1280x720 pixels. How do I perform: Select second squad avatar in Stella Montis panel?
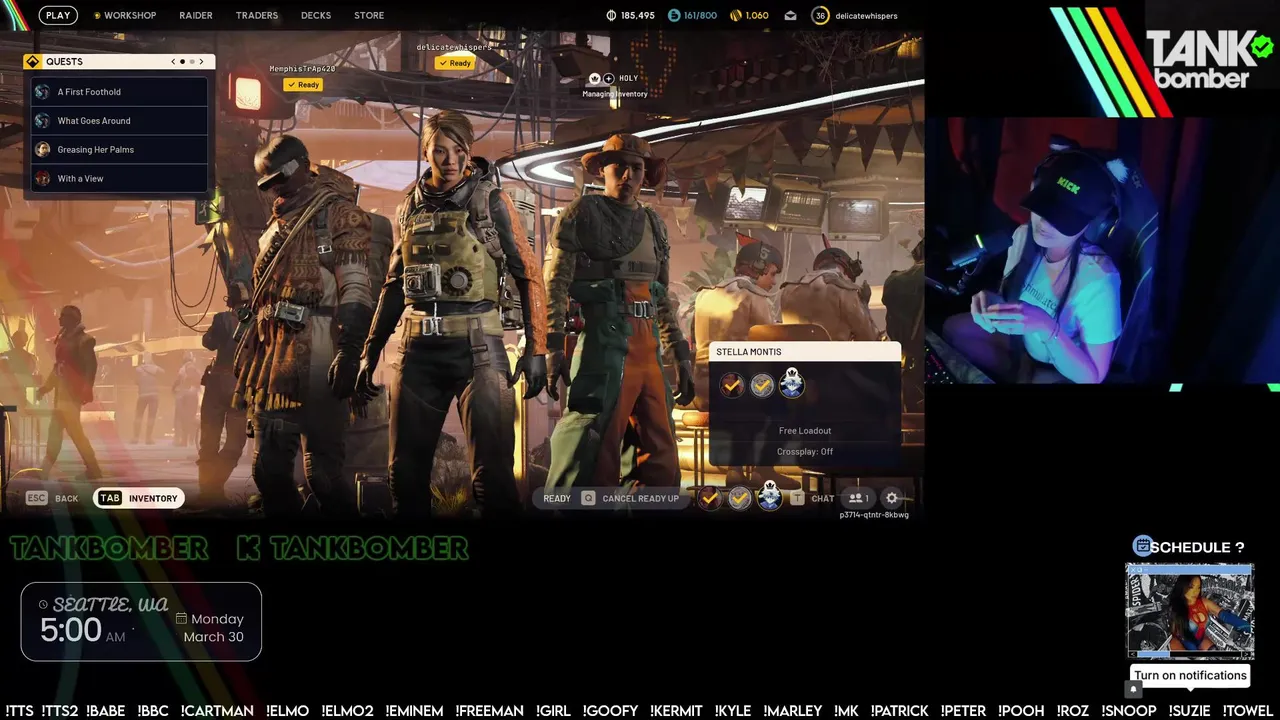[762, 385]
